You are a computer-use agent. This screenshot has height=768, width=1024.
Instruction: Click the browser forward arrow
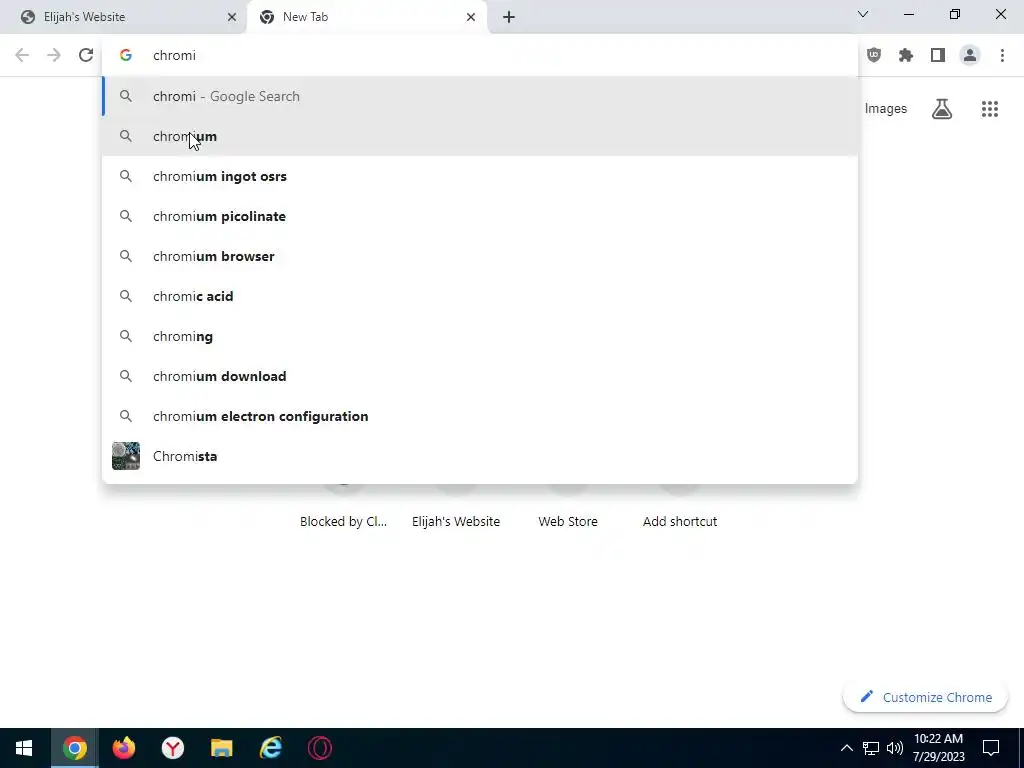54,56
